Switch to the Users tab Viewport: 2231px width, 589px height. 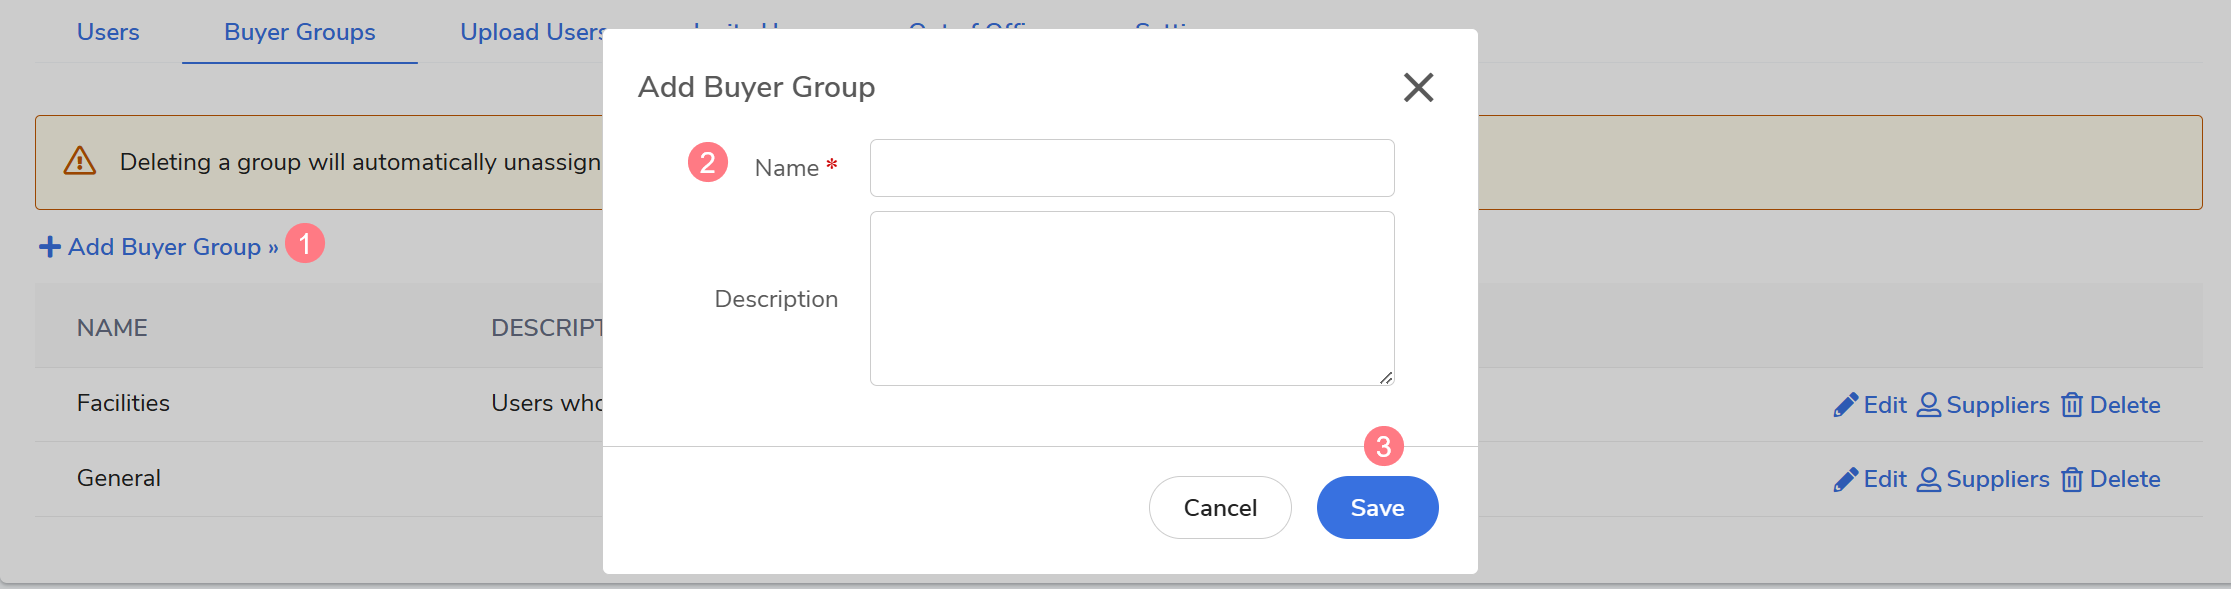108,32
